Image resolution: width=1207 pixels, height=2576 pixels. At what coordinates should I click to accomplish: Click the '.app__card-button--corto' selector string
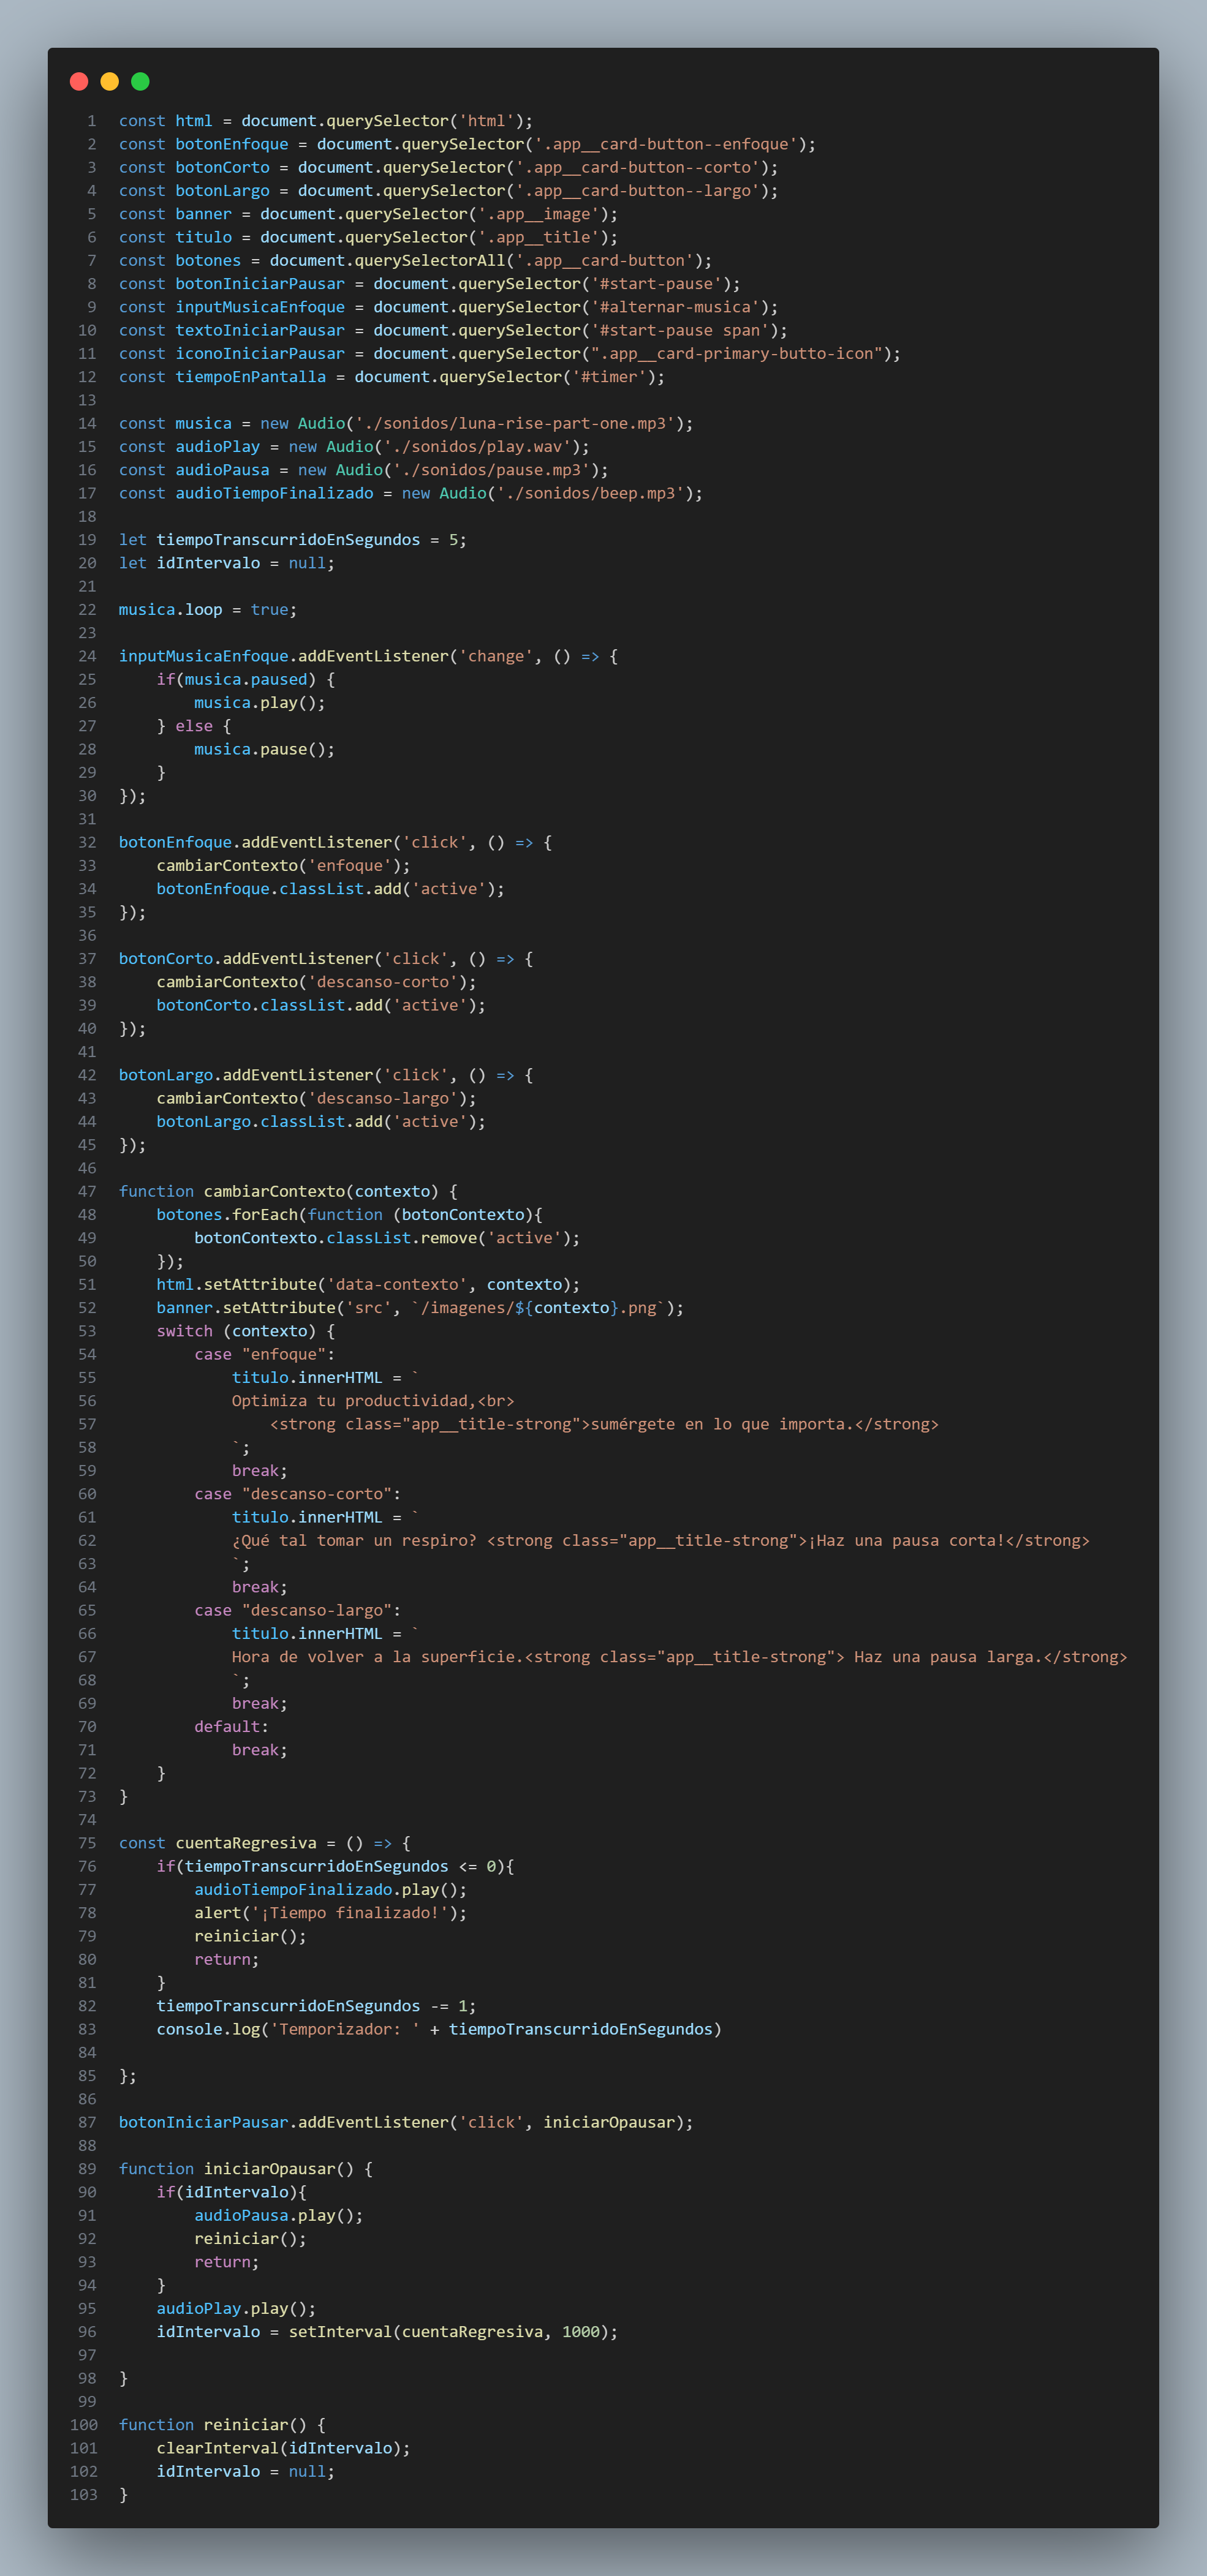tap(637, 167)
